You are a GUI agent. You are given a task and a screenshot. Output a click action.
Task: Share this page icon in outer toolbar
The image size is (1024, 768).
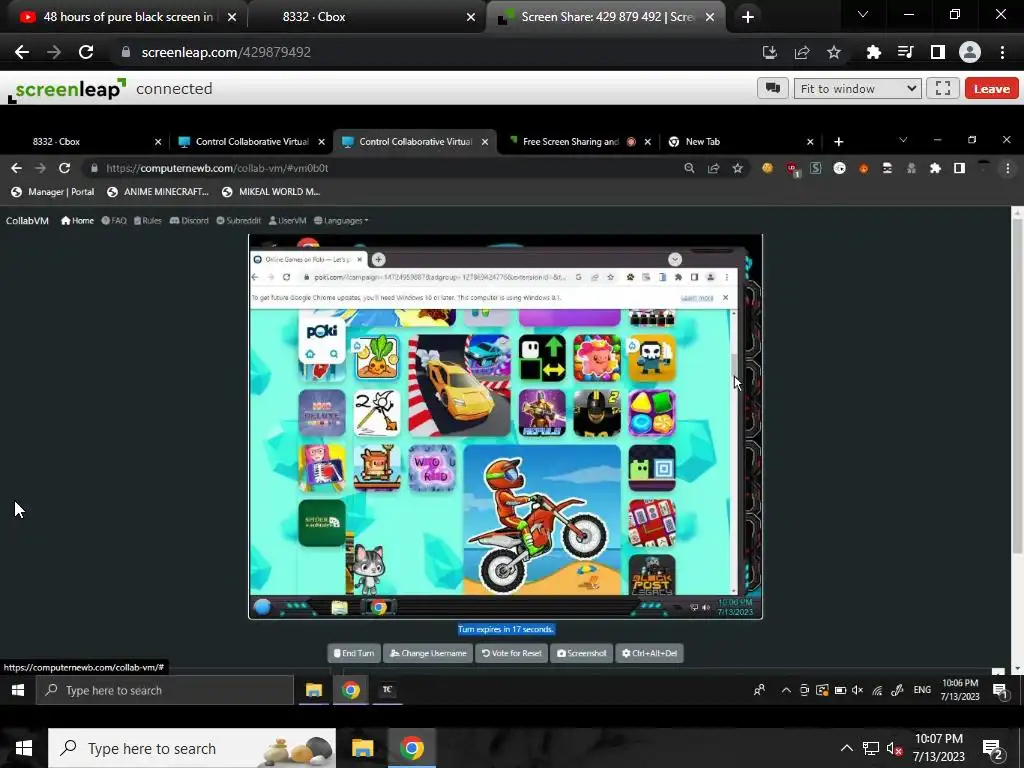click(x=802, y=52)
